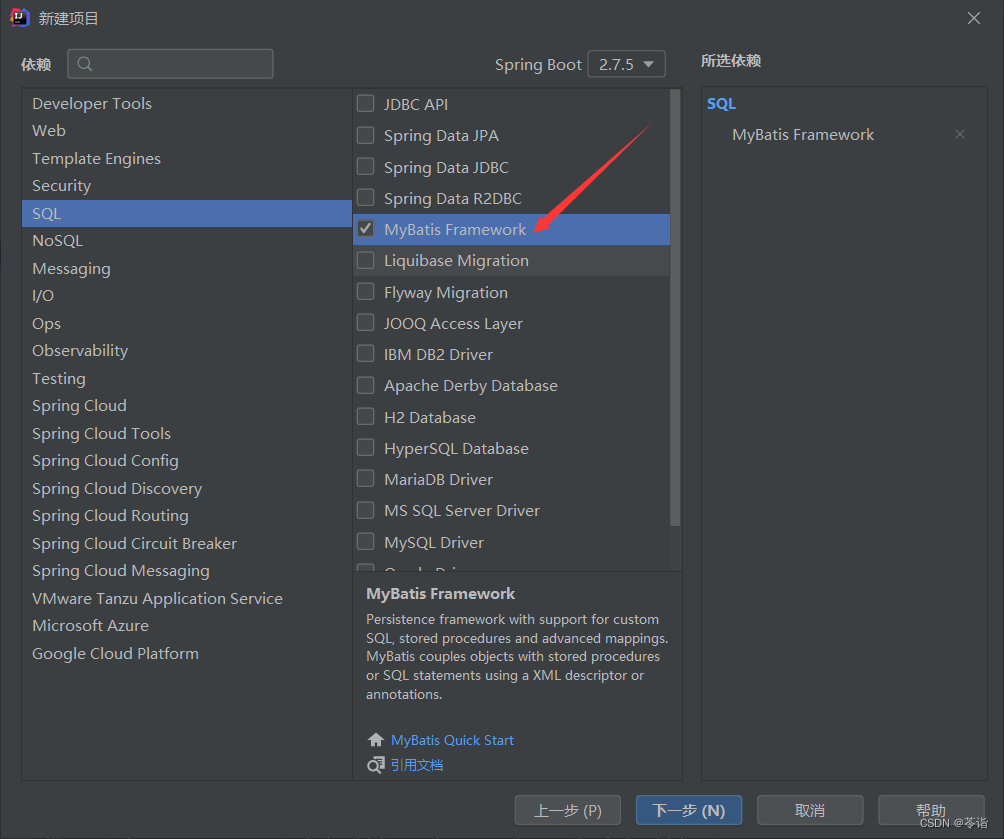Image resolution: width=1004 pixels, height=839 pixels.
Task: Select the Web category
Action: pos(186,131)
